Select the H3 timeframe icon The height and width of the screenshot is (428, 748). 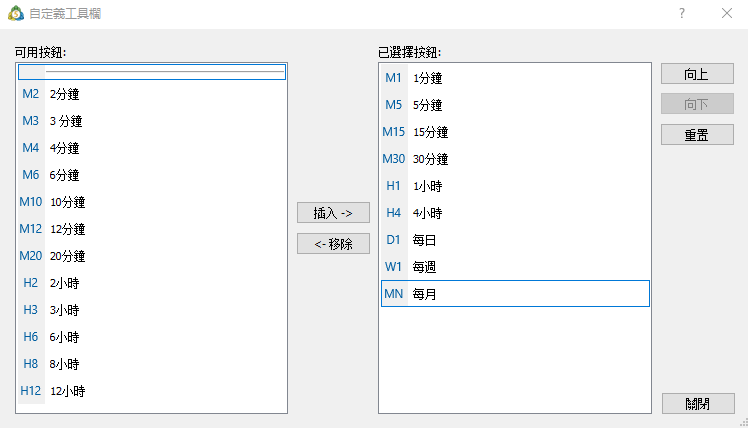[31, 310]
